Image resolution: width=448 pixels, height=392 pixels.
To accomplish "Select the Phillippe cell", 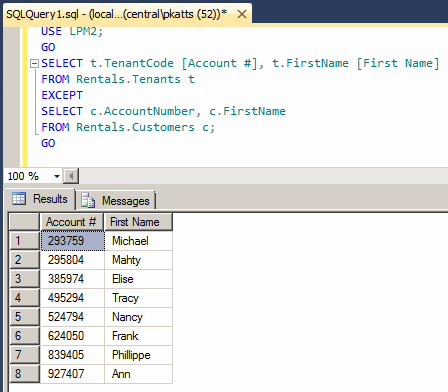I will pyautogui.click(x=138, y=355).
